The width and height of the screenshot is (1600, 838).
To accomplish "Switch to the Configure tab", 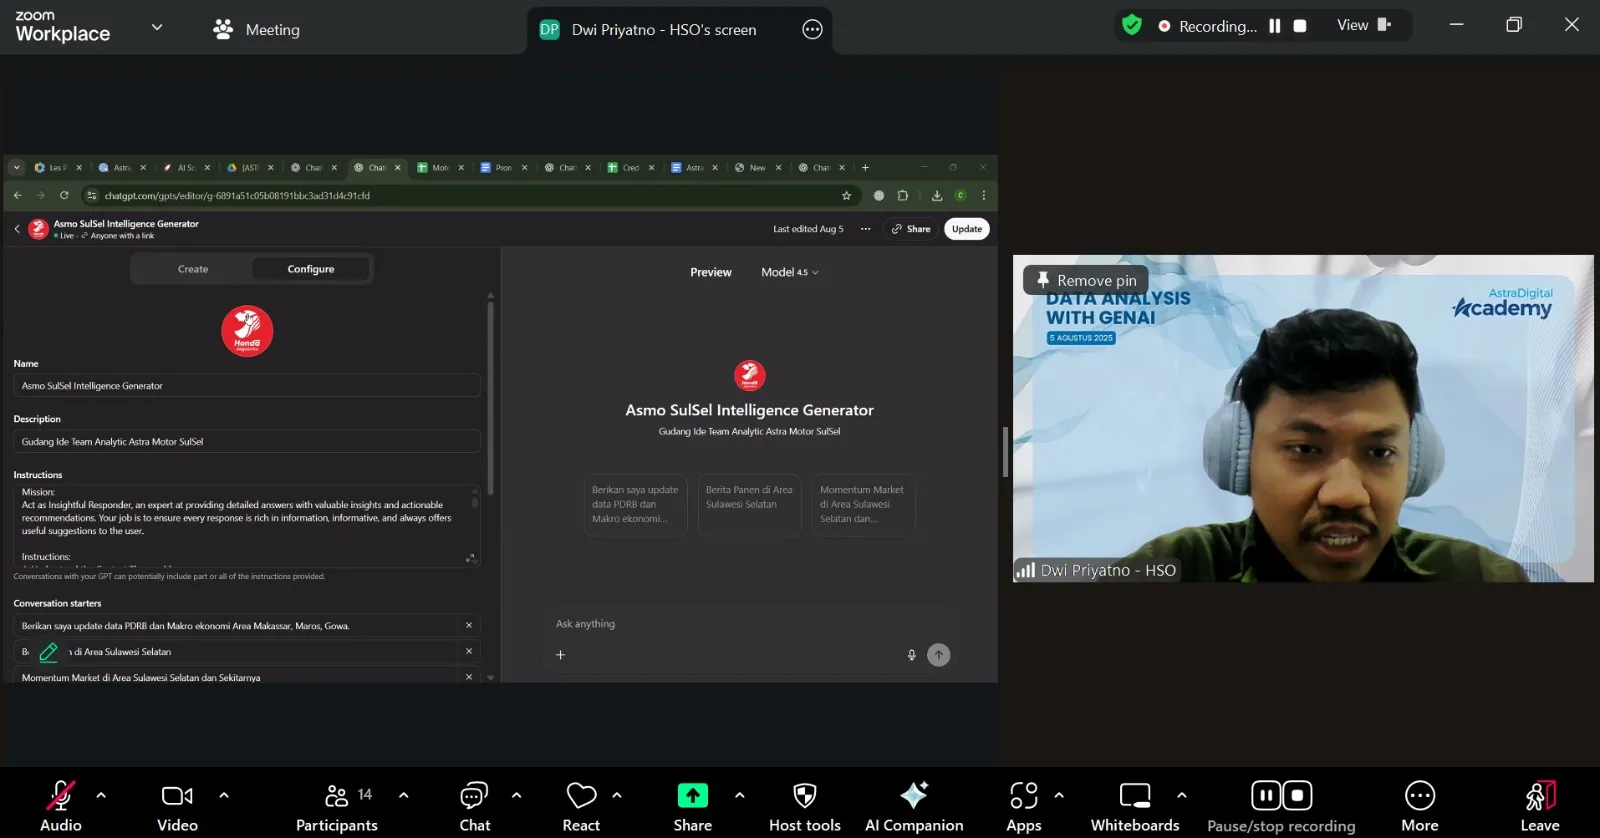I will (x=311, y=269).
